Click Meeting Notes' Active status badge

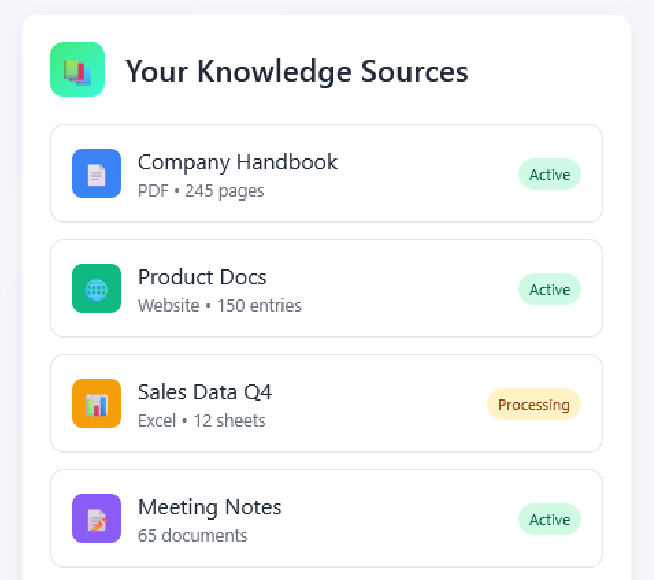pos(549,520)
